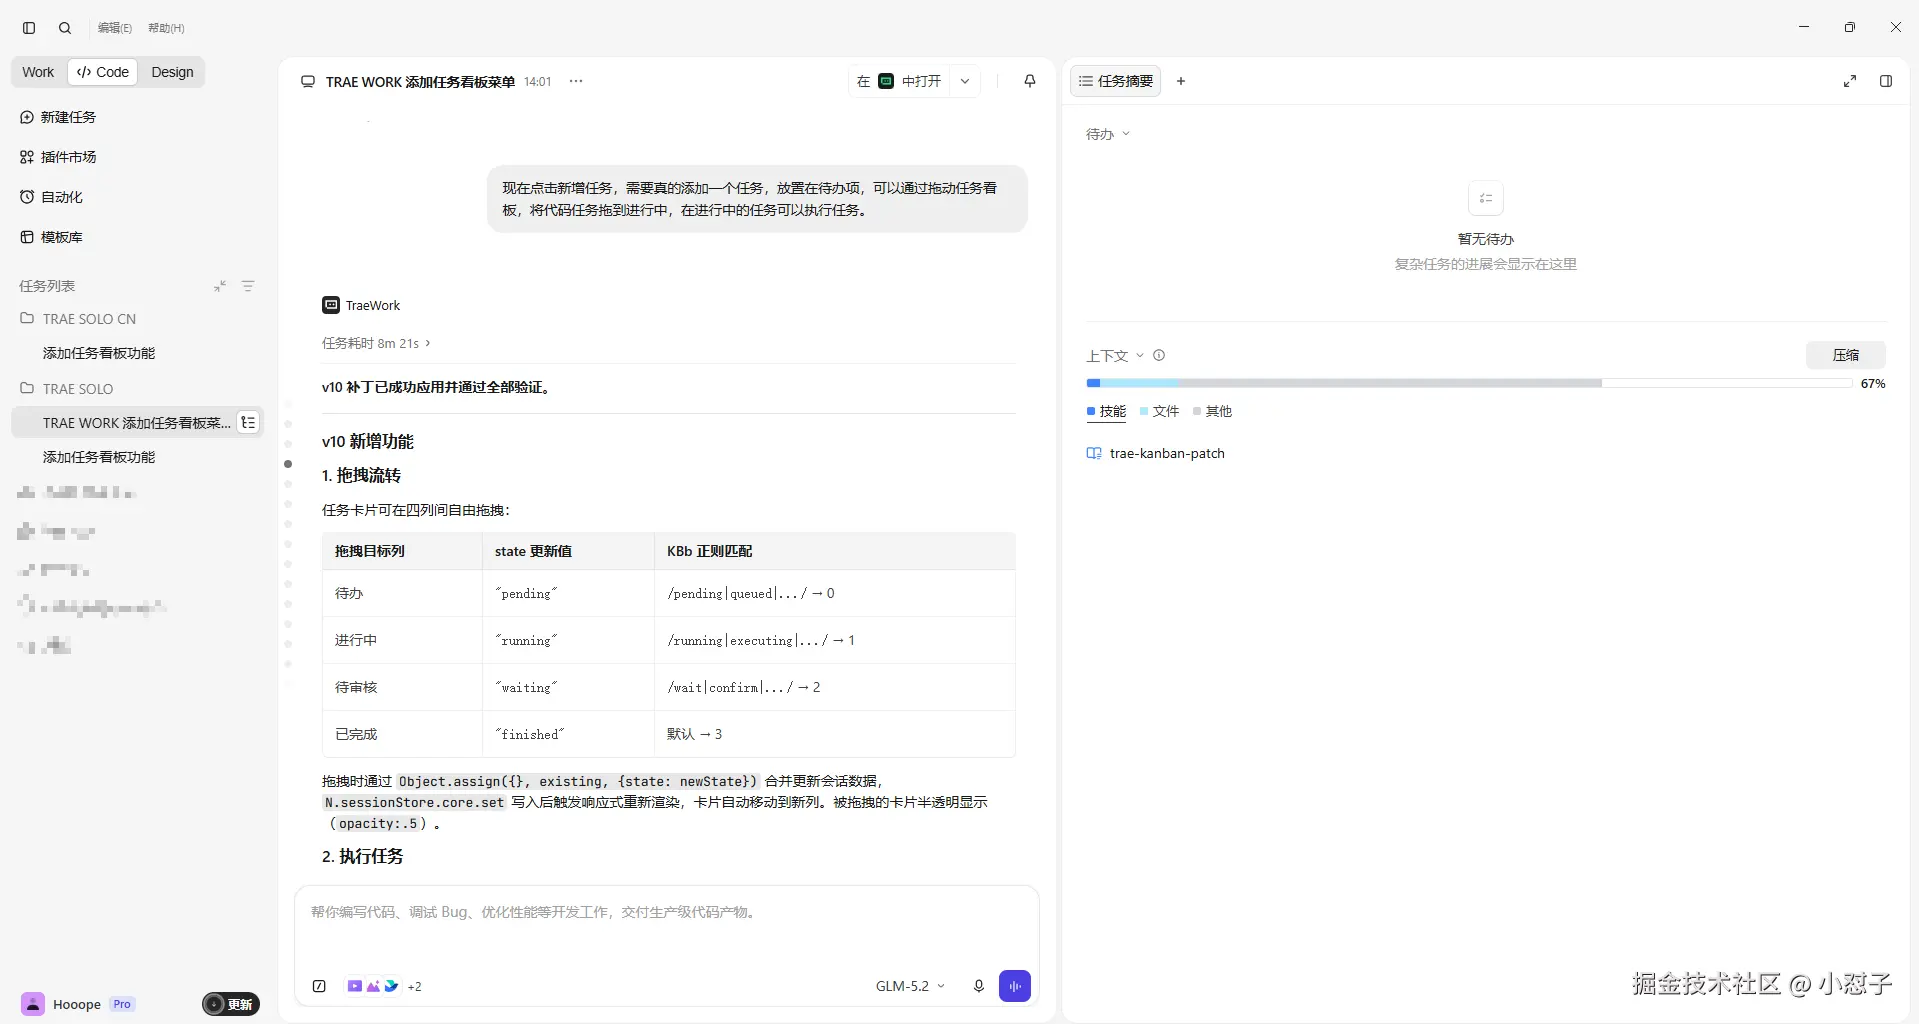Toggle the right side panel icon
This screenshot has height=1024, width=1919.
pos(1886,81)
